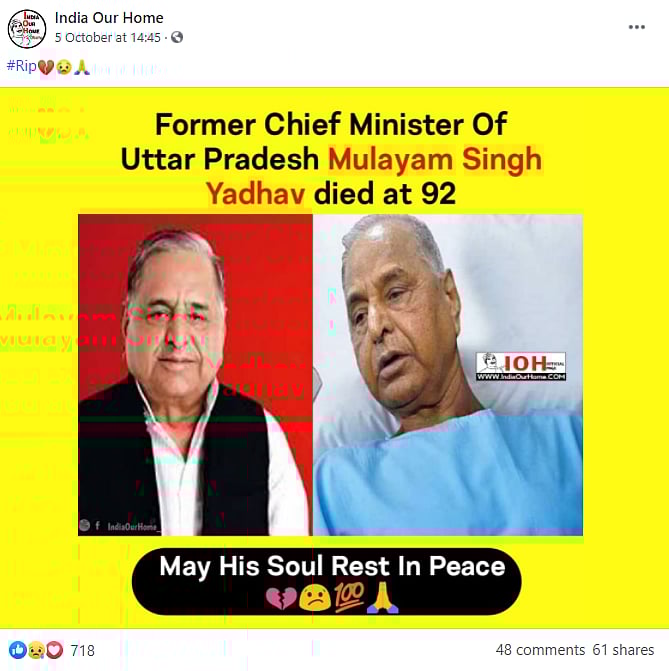This screenshot has height=671, width=669.
Task: Open the 718 reactions count
Action: coord(82,650)
